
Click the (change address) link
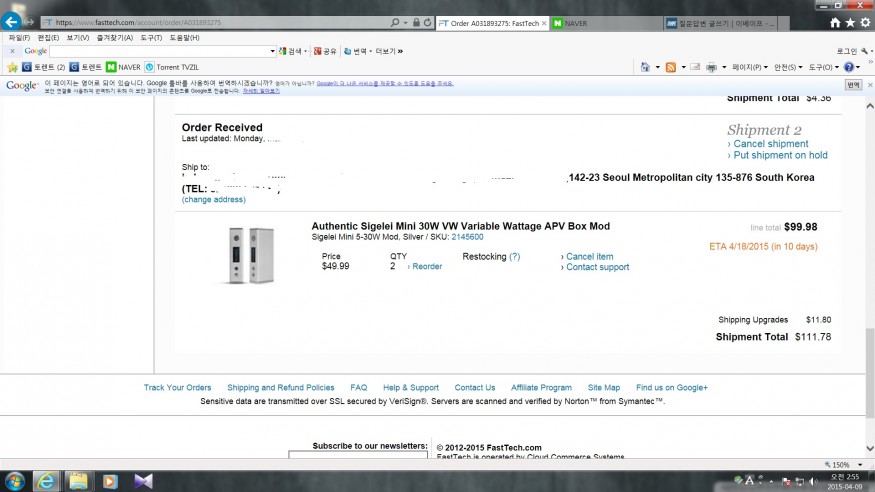tap(214, 199)
